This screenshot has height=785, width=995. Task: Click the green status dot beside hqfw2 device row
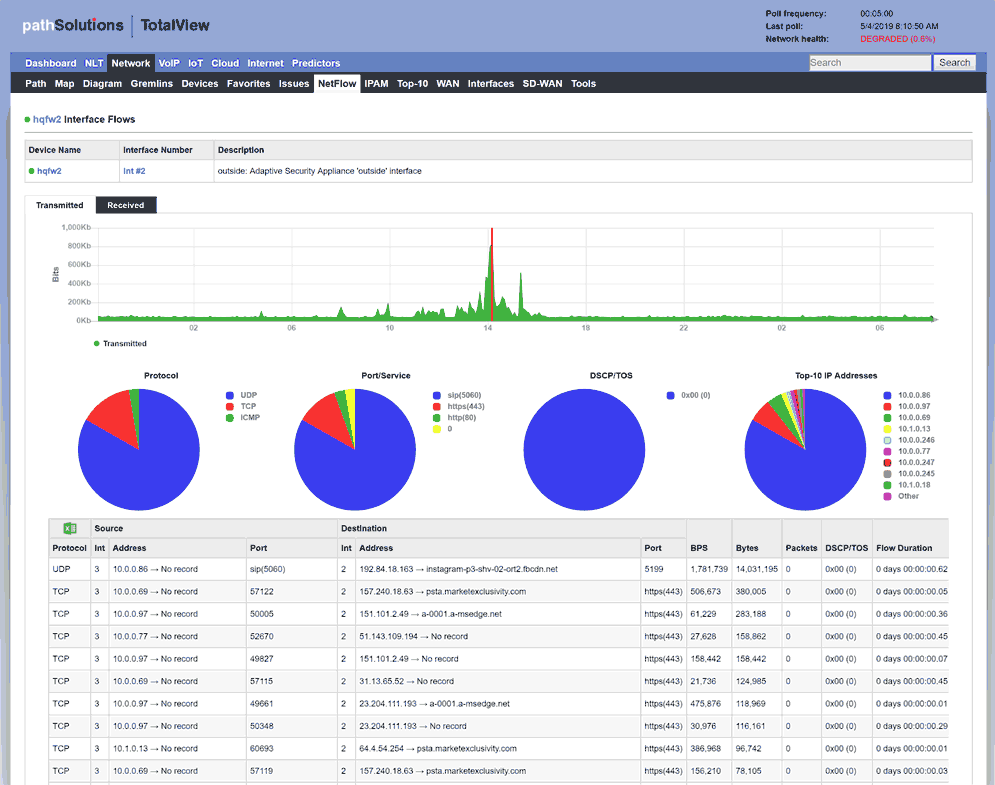point(32,171)
